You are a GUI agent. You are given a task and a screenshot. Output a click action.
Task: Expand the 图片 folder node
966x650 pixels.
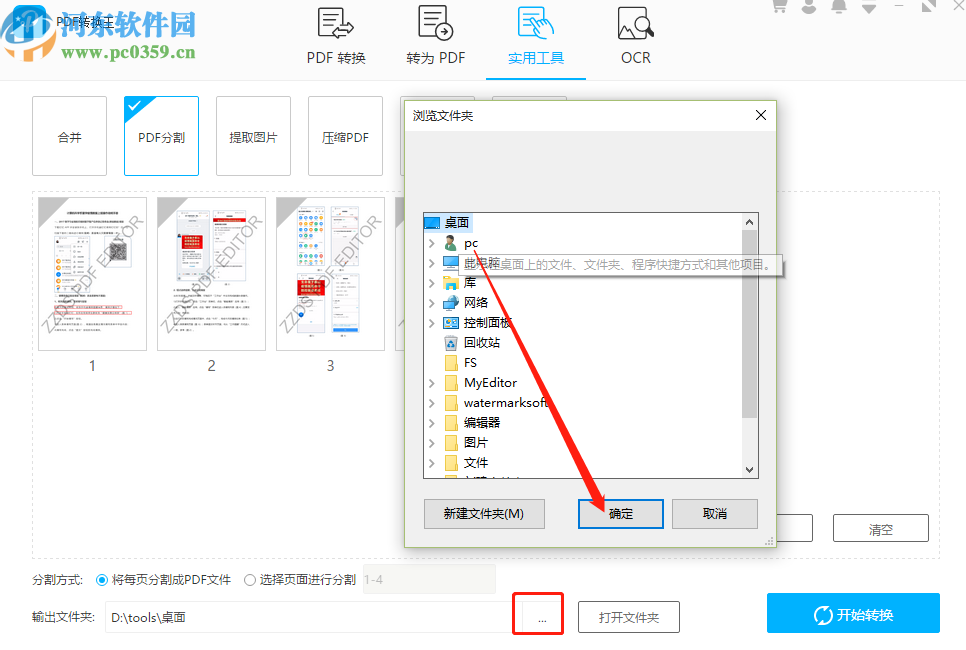(432, 442)
